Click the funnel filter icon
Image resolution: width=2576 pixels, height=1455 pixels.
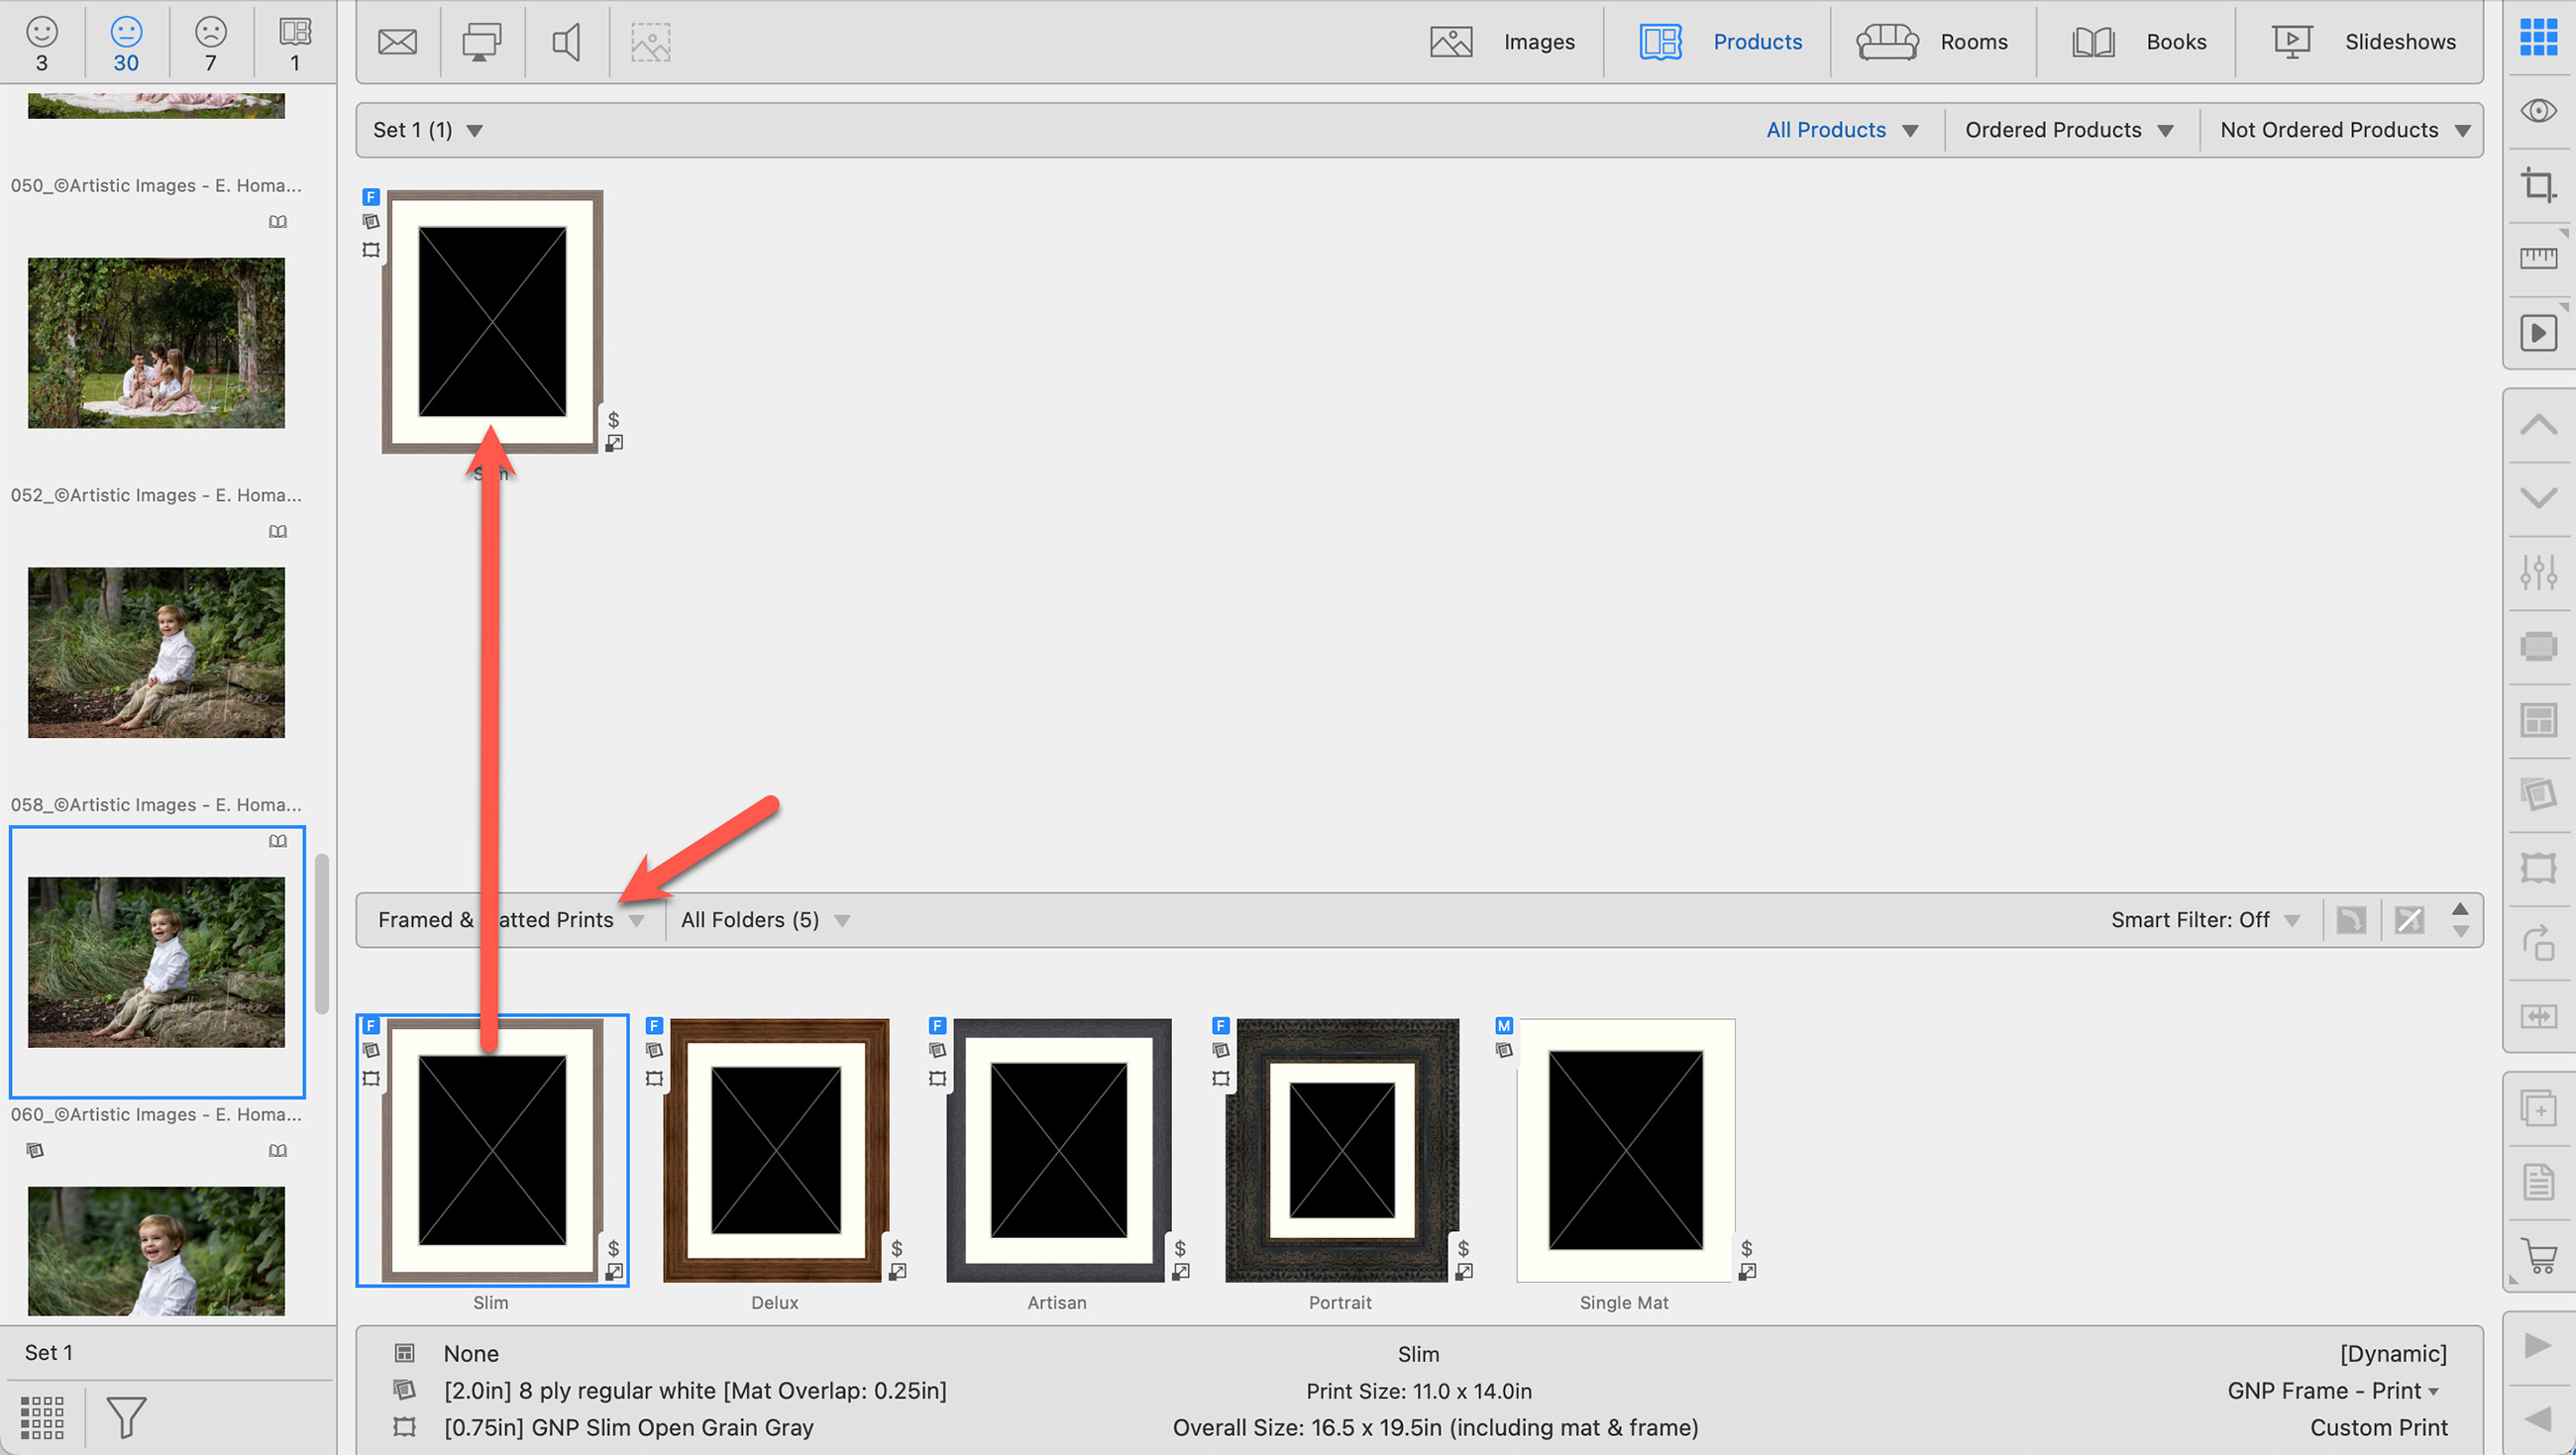click(x=126, y=1416)
